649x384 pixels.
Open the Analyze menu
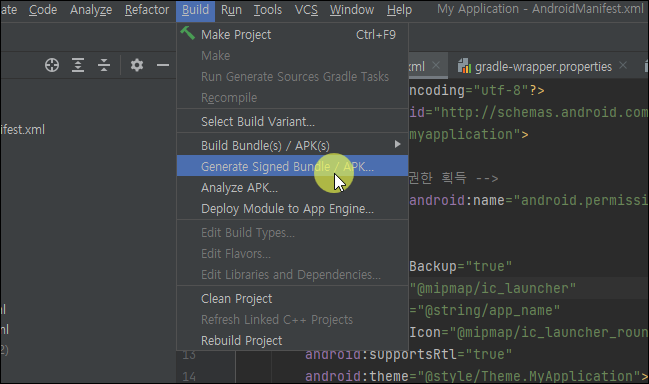pos(91,10)
